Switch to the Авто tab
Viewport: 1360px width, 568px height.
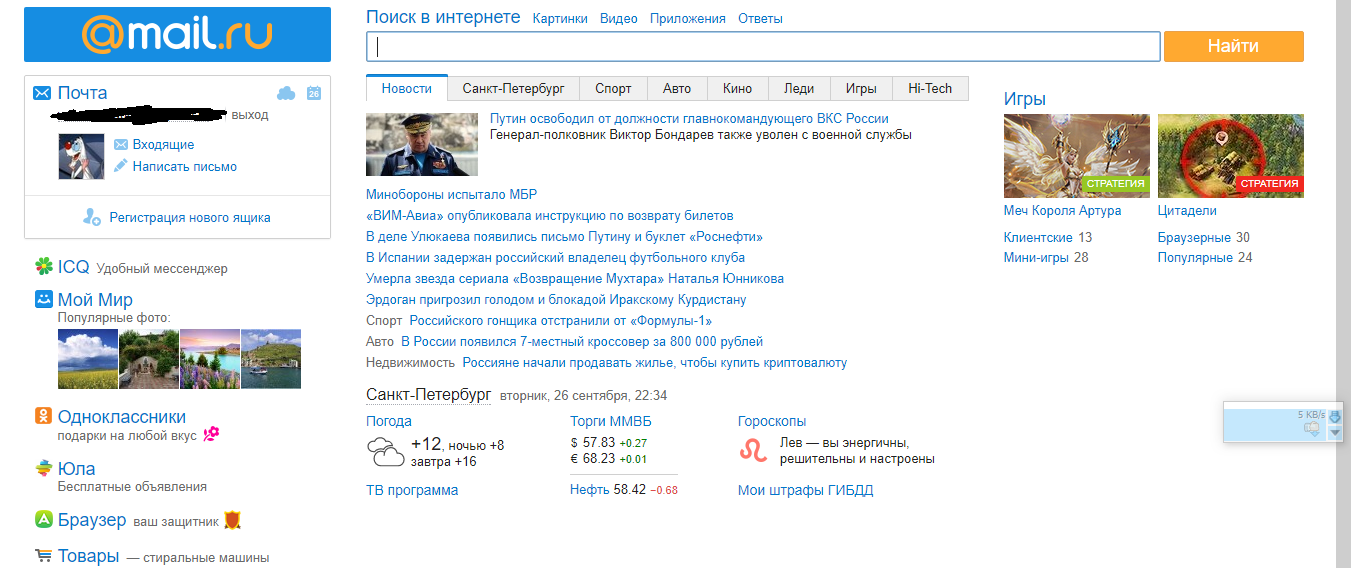point(677,88)
